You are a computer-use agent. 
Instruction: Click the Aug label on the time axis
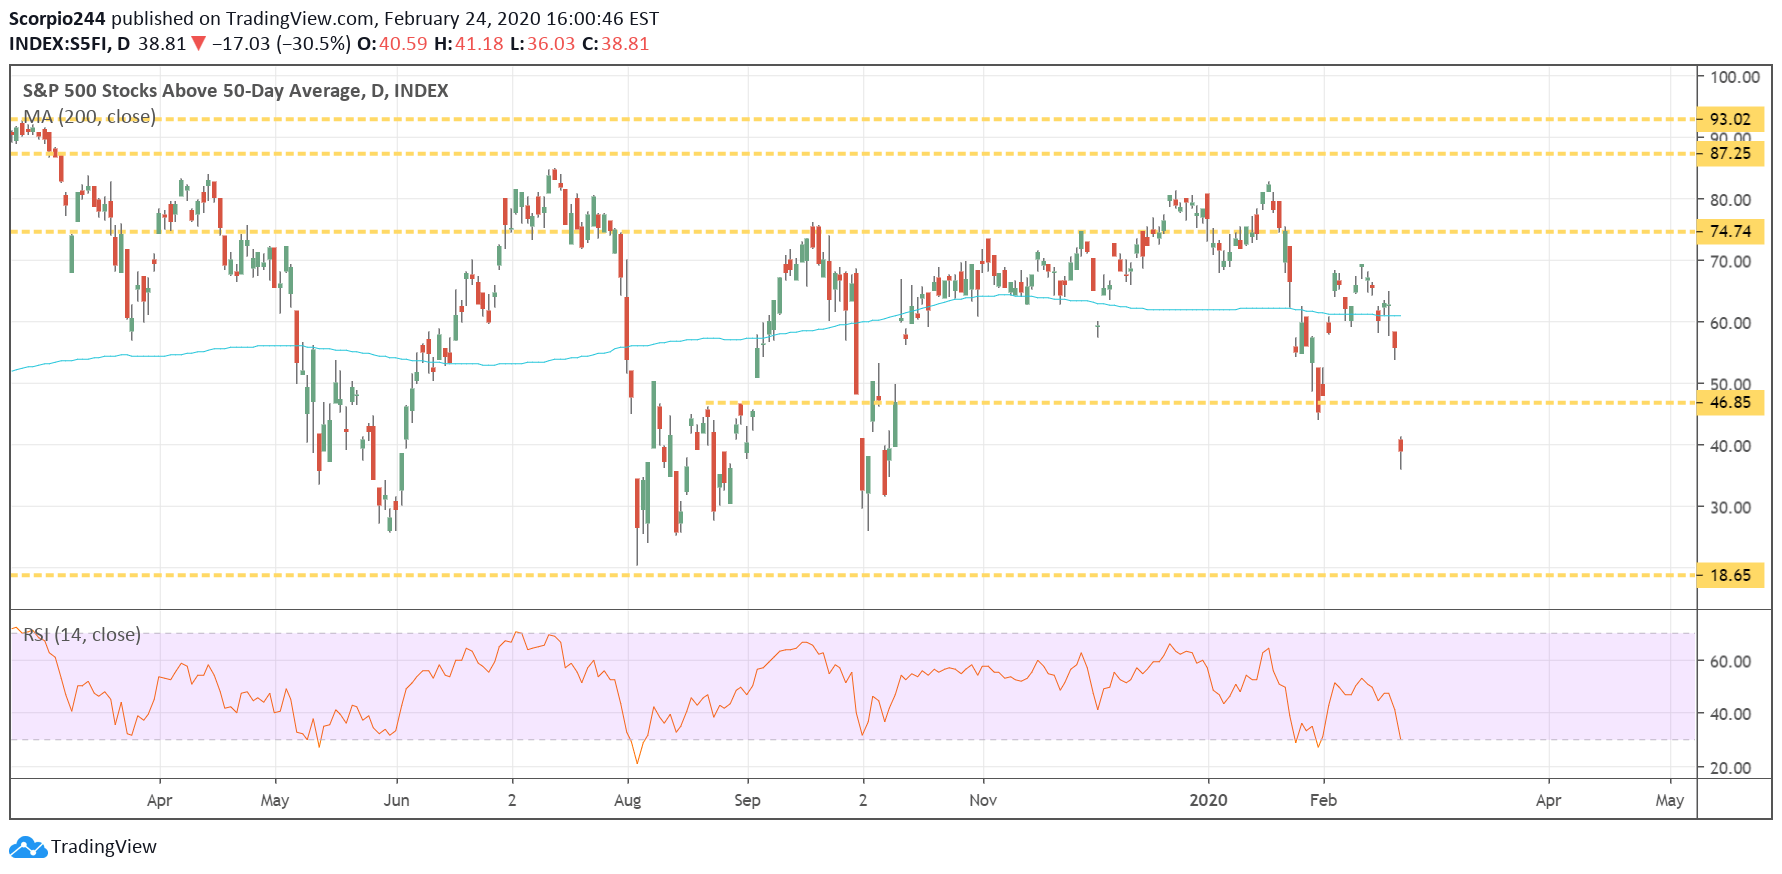[628, 800]
